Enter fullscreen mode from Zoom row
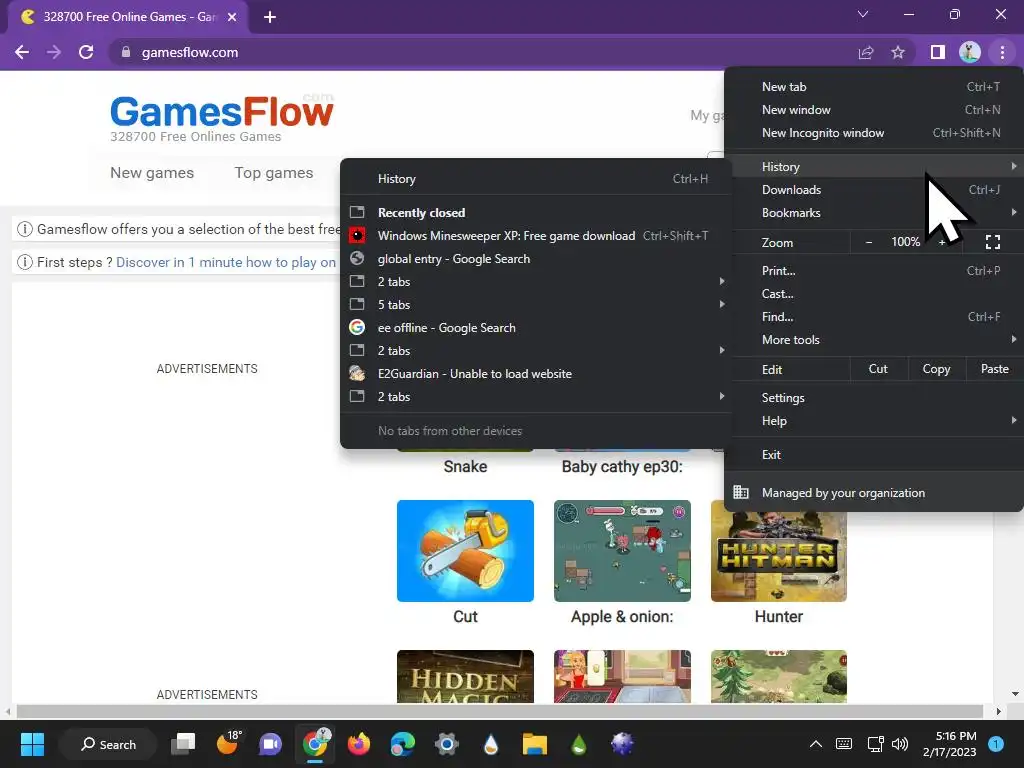This screenshot has width=1024, height=768. click(x=993, y=242)
